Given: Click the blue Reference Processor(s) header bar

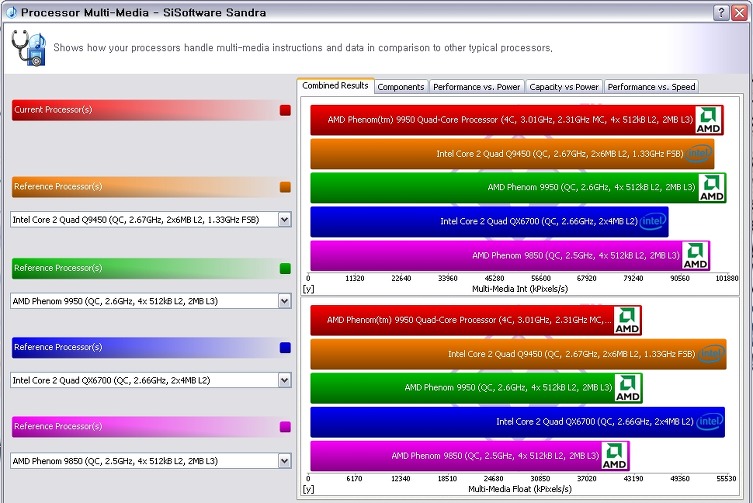Looking at the screenshot, I should coord(151,347).
